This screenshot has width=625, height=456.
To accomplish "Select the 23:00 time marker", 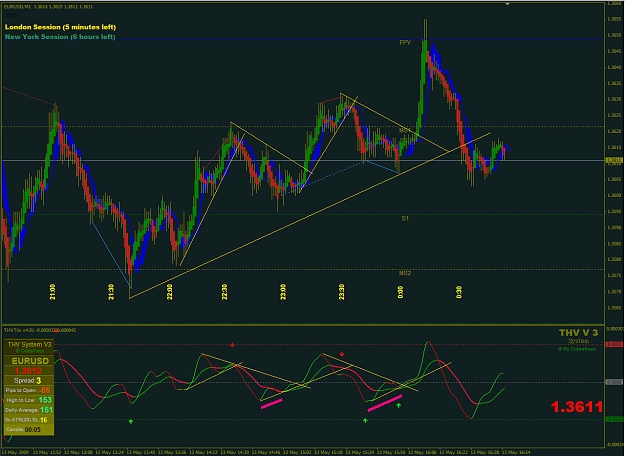I will pyautogui.click(x=283, y=292).
